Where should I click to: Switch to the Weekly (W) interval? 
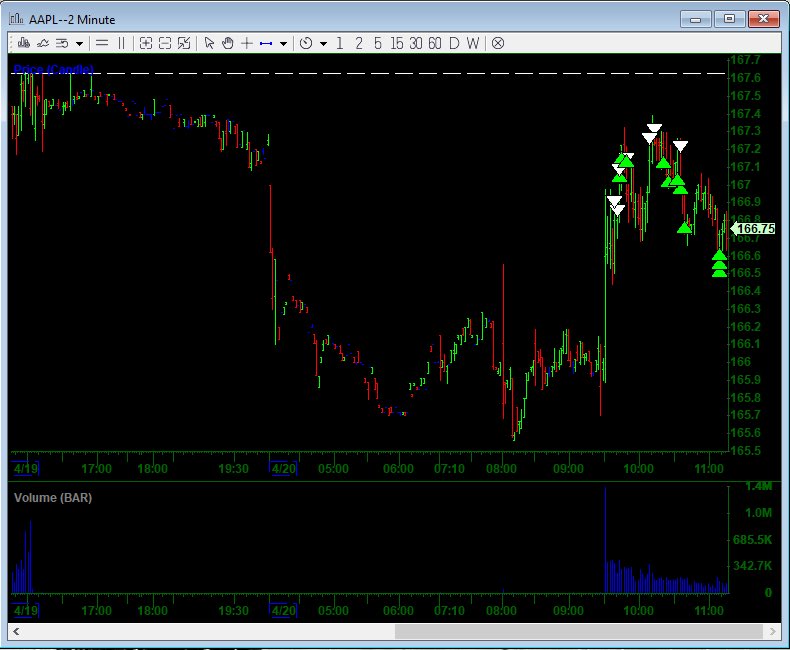(x=473, y=43)
